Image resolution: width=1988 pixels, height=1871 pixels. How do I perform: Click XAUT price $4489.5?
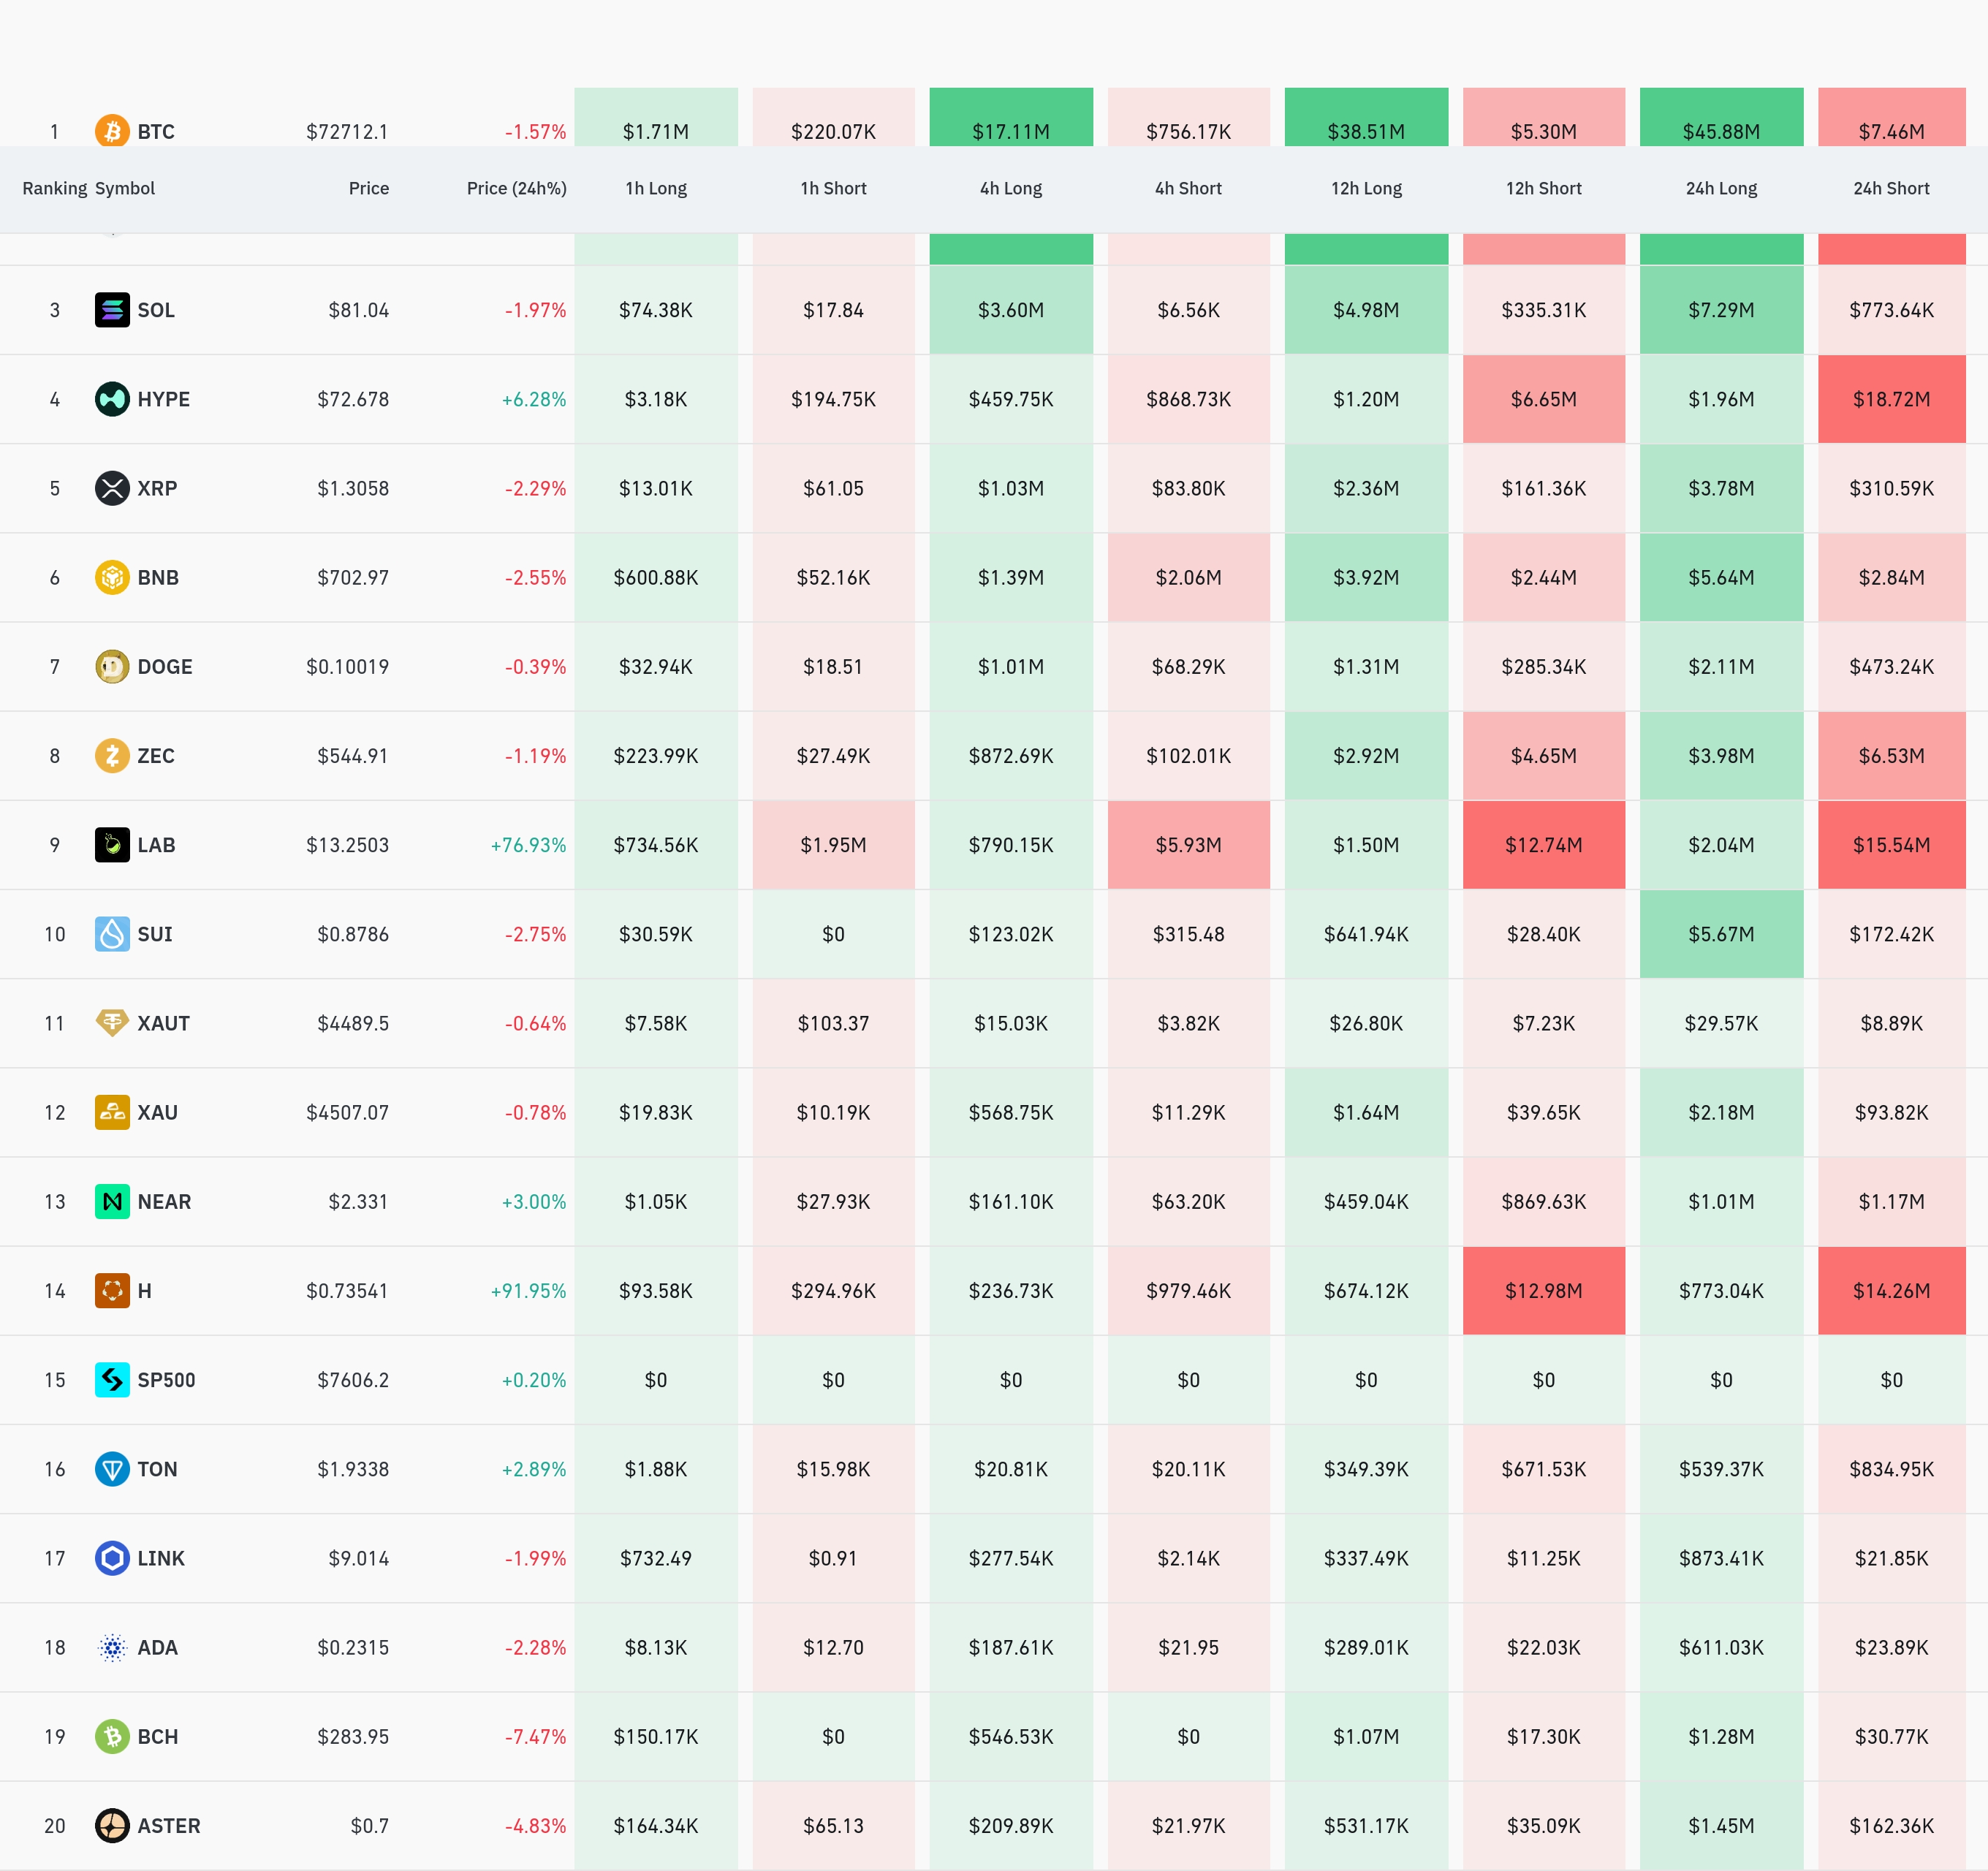click(353, 1023)
